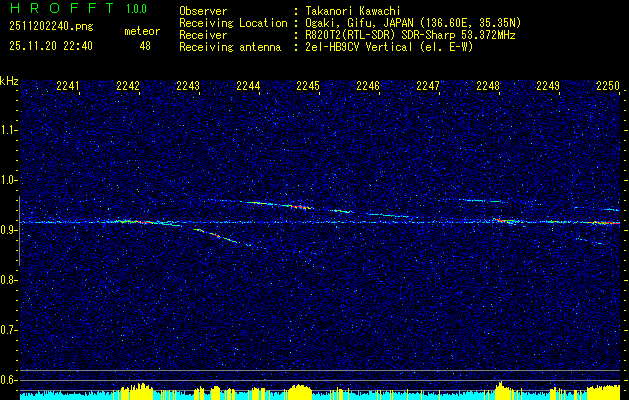This screenshot has height=400, width=629.
Task: Click the 2248 time marker
Action: (x=488, y=86)
